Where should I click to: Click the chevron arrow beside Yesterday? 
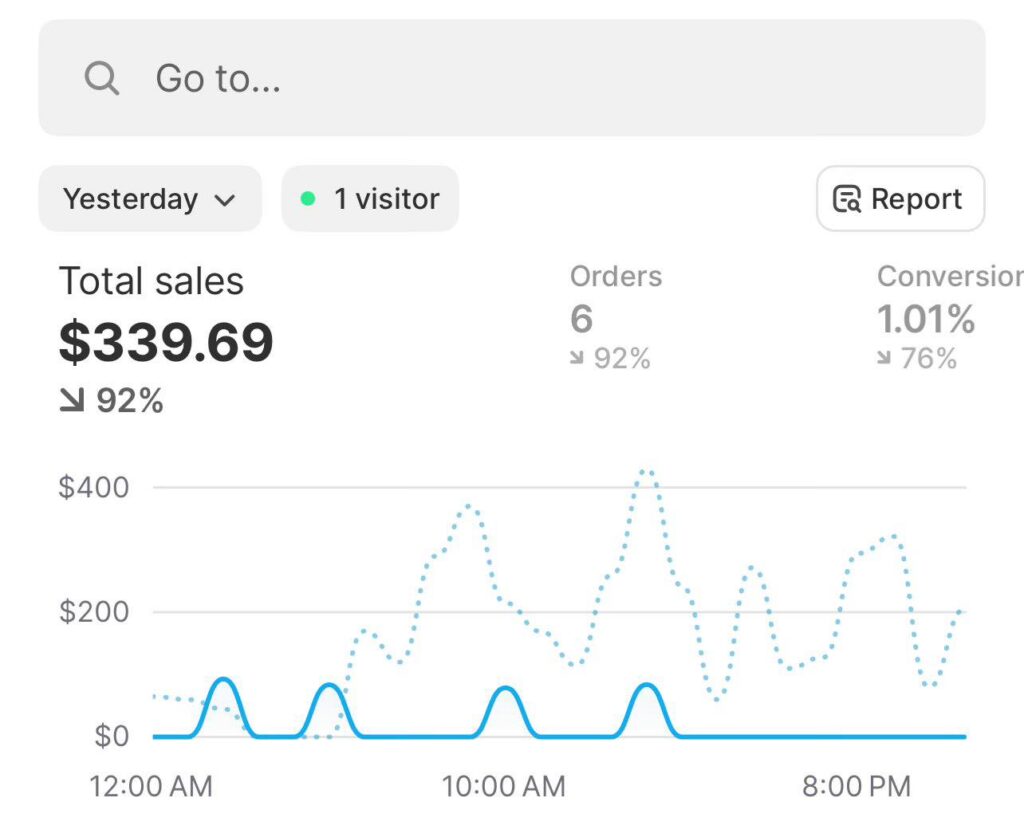tap(225, 200)
